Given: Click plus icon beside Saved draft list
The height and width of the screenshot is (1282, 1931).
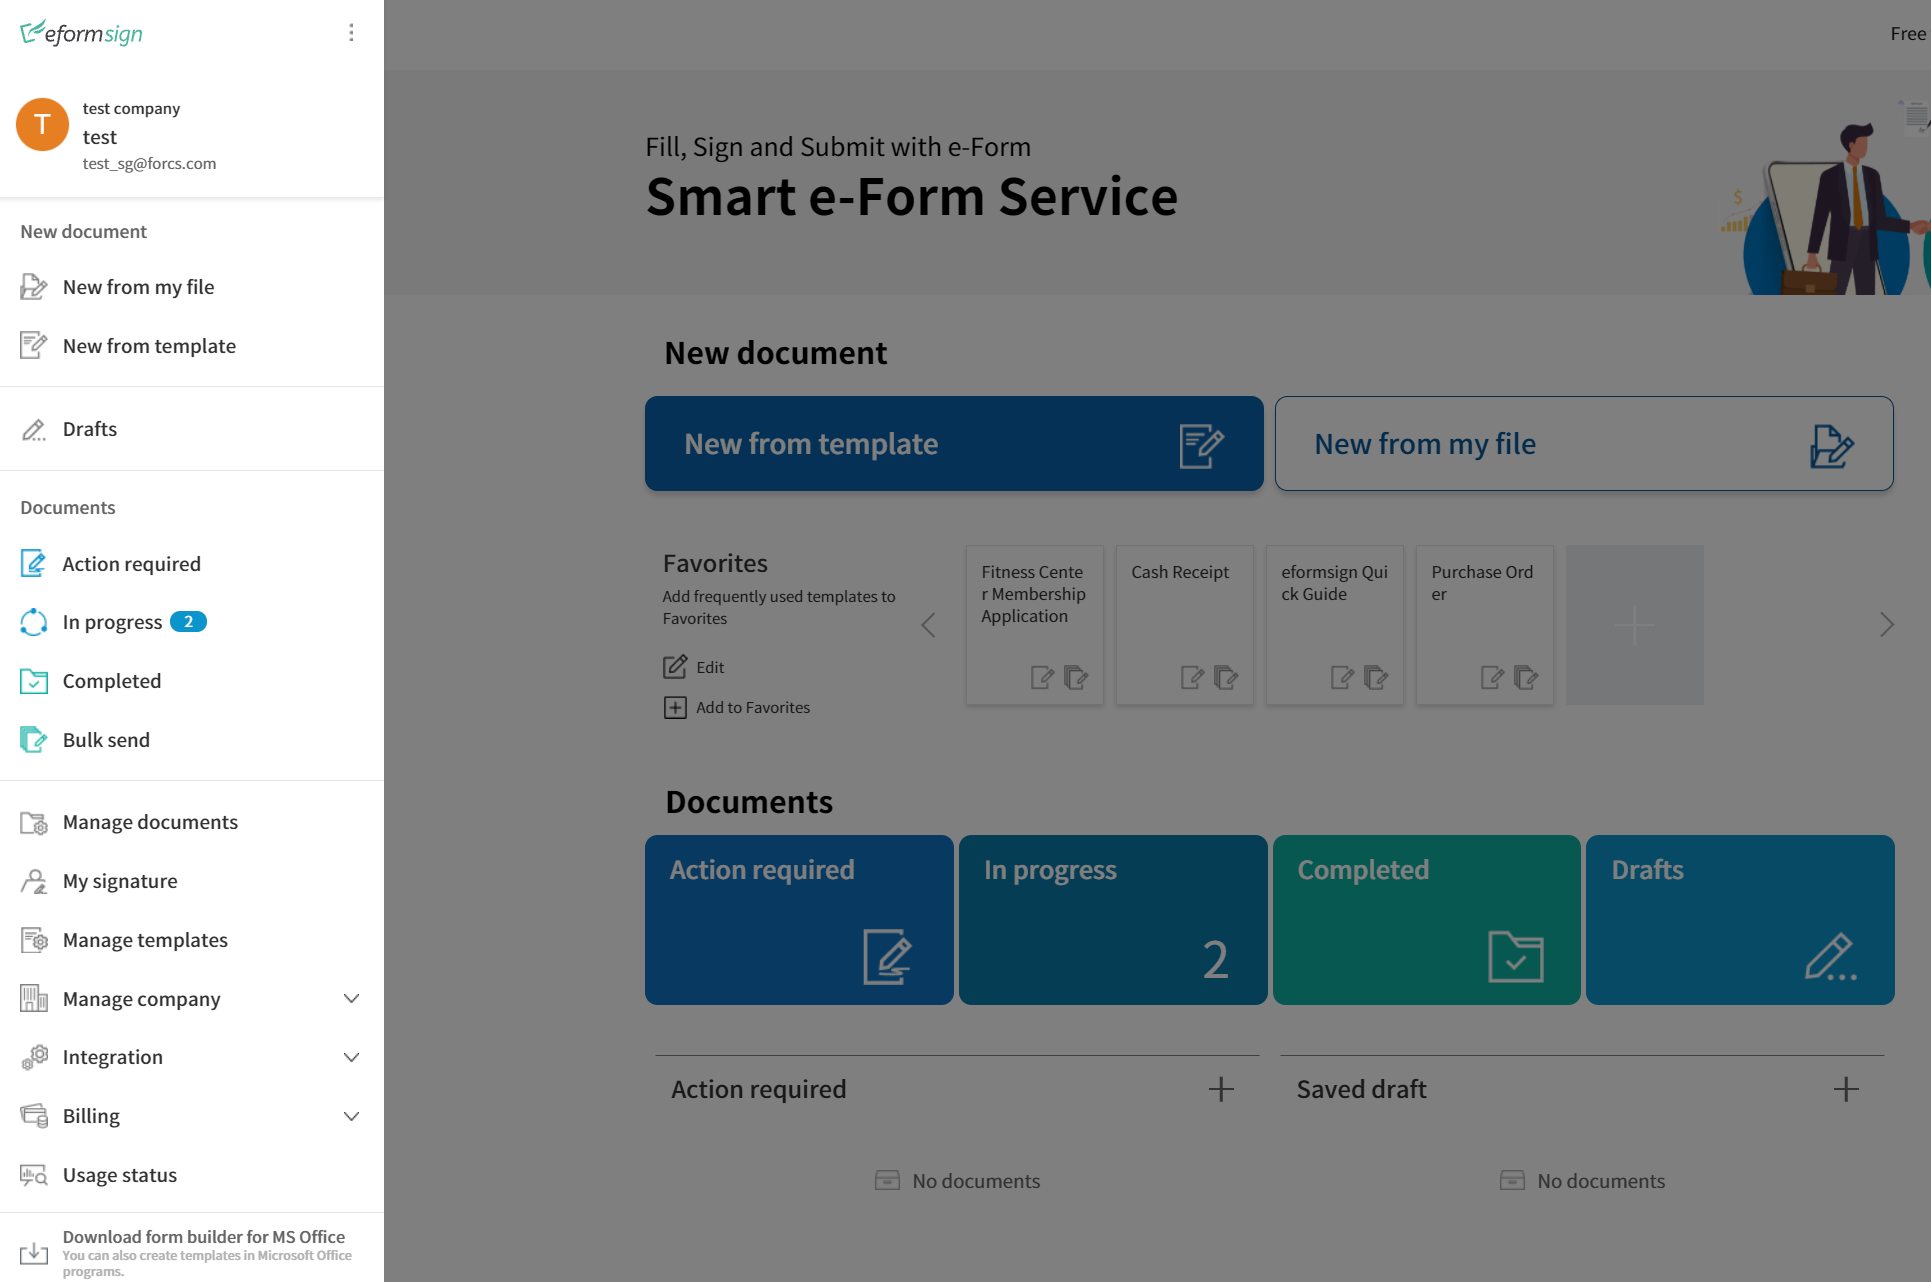Looking at the screenshot, I should click(x=1846, y=1089).
